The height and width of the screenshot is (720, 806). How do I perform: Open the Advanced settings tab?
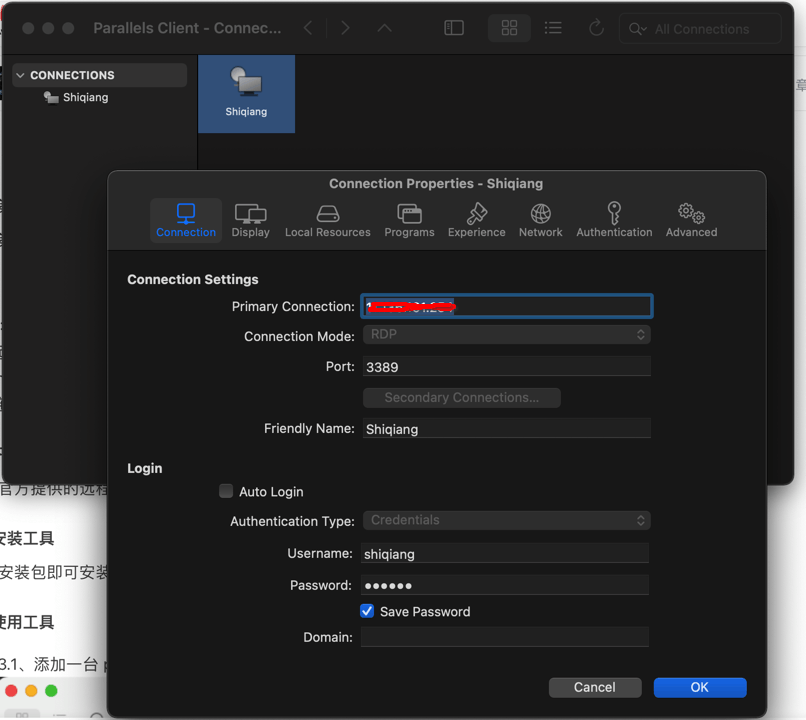(691, 221)
